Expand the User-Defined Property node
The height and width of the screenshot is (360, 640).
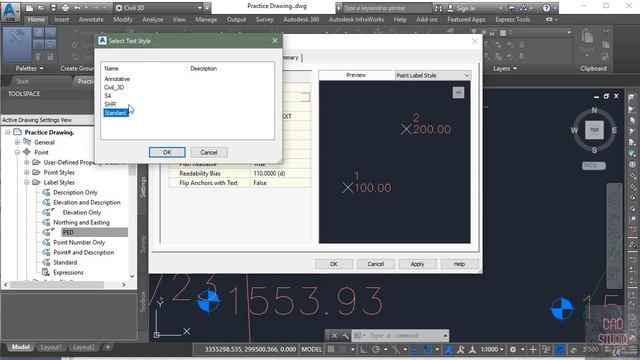pos(27,162)
